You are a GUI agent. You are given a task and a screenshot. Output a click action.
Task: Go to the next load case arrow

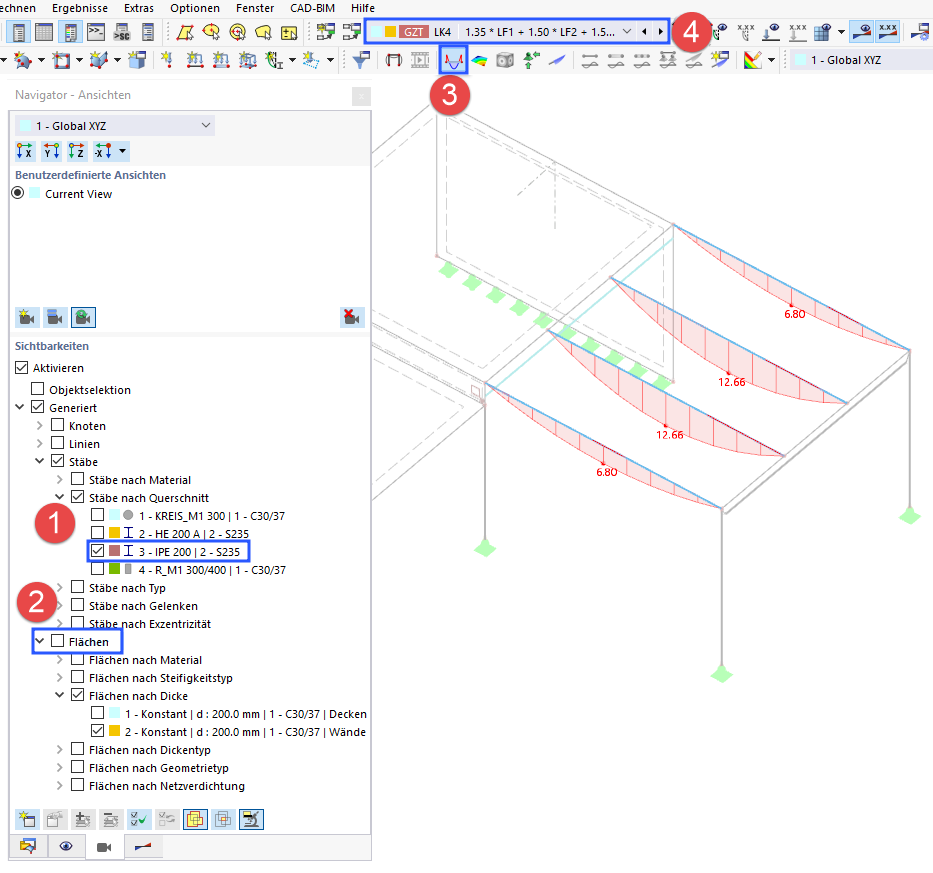pos(660,32)
